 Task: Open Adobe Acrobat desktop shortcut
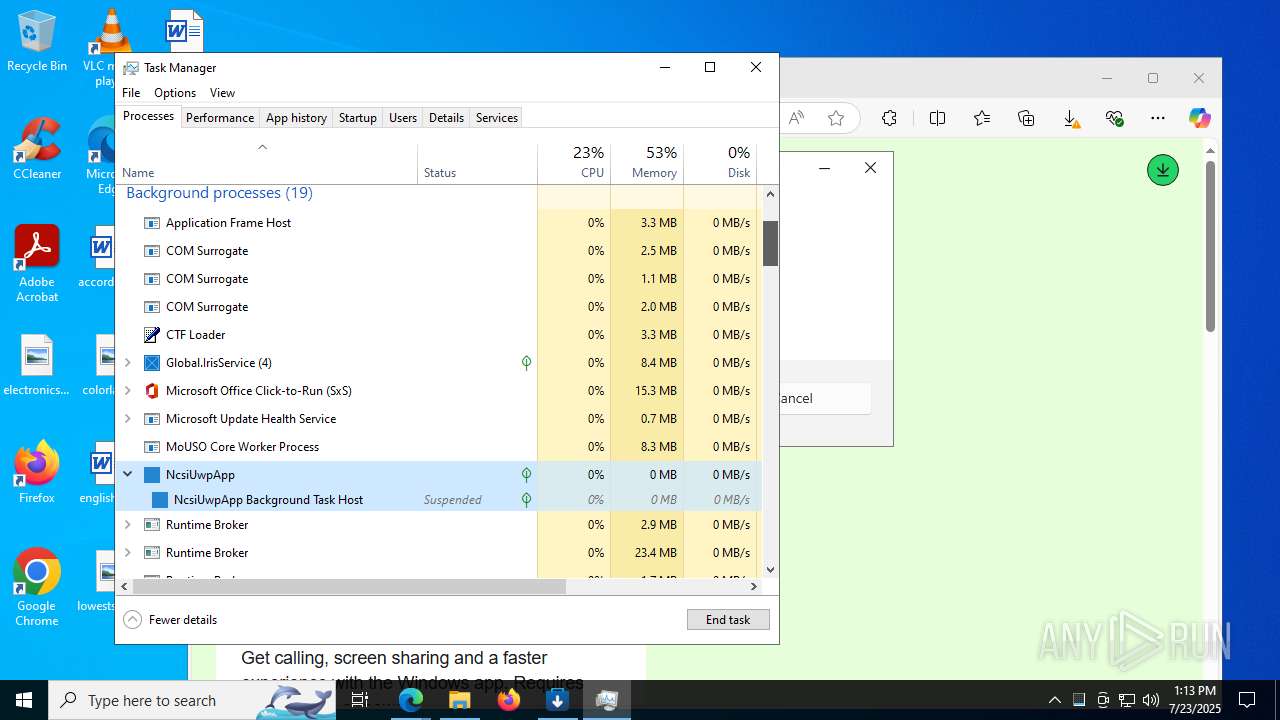point(37,263)
